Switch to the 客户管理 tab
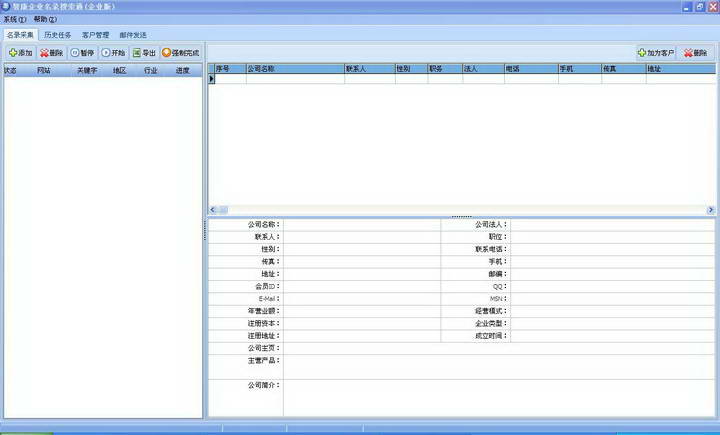The image size is (720, 435). (x=96, y=34)
